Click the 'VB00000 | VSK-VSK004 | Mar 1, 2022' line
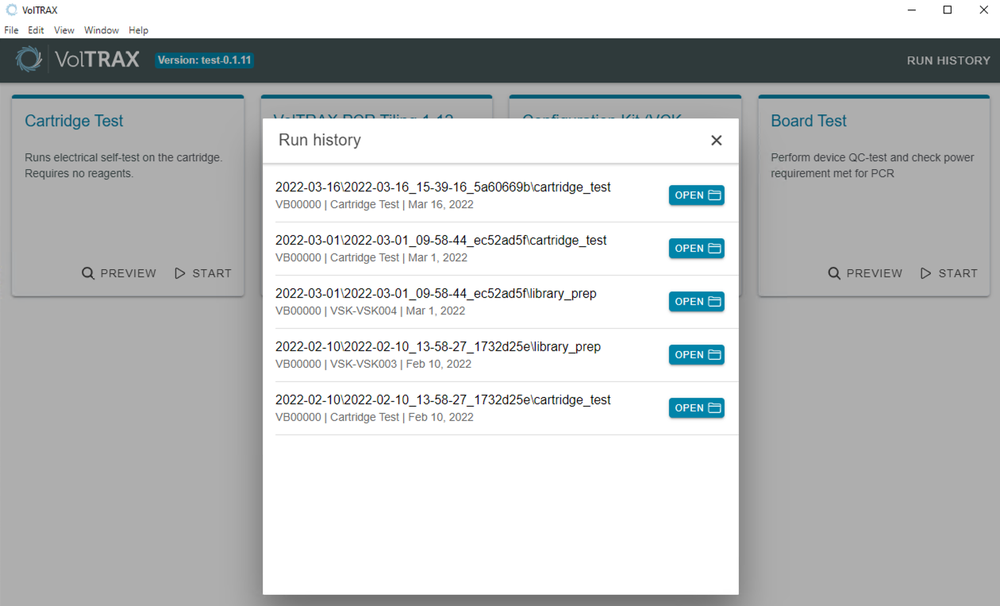 point(370,311)
